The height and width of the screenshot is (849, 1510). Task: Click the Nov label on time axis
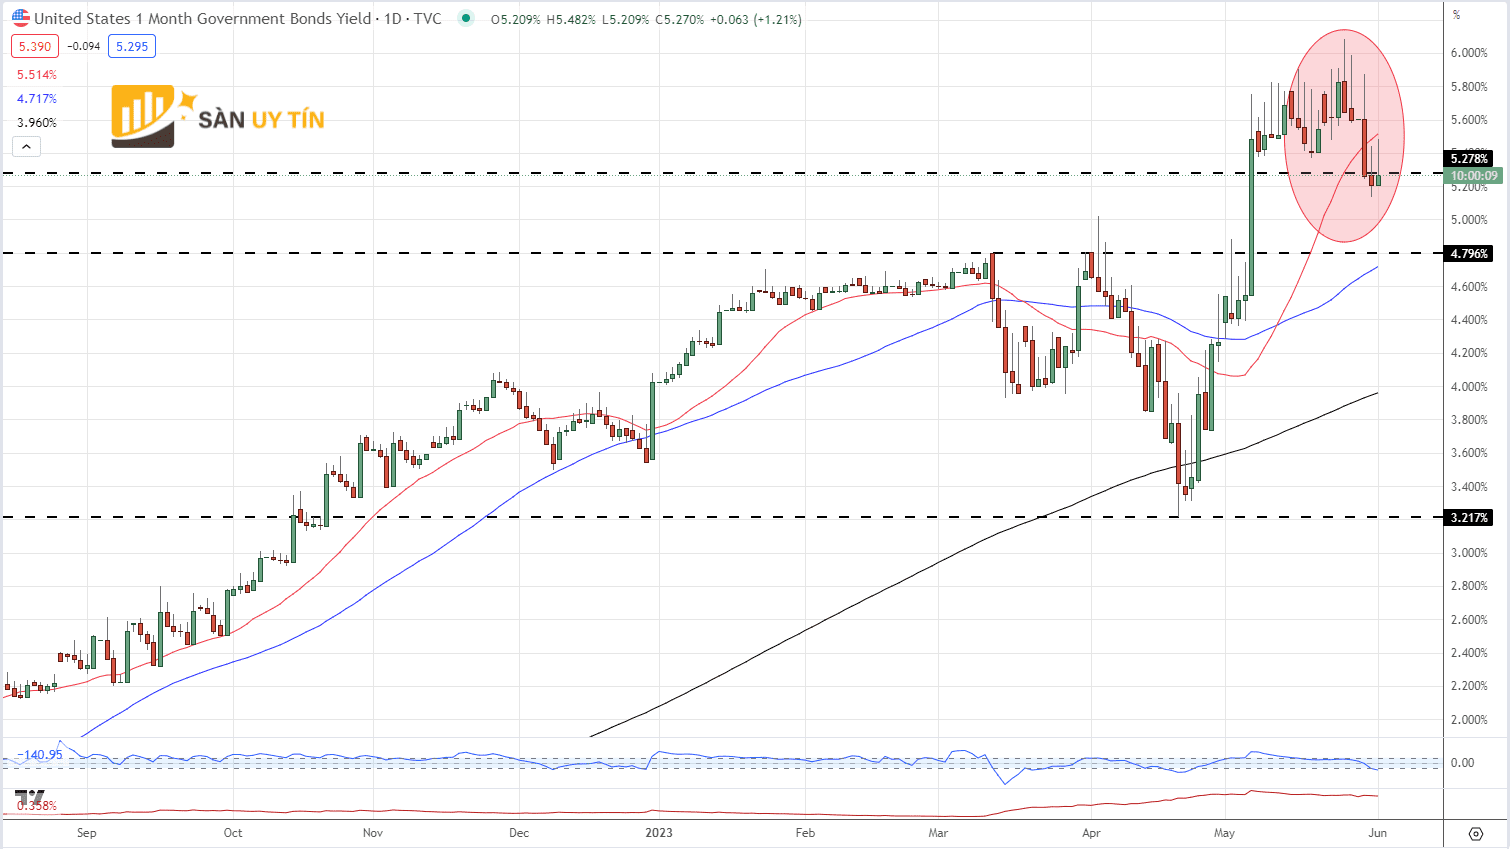(x=373, y=832)
